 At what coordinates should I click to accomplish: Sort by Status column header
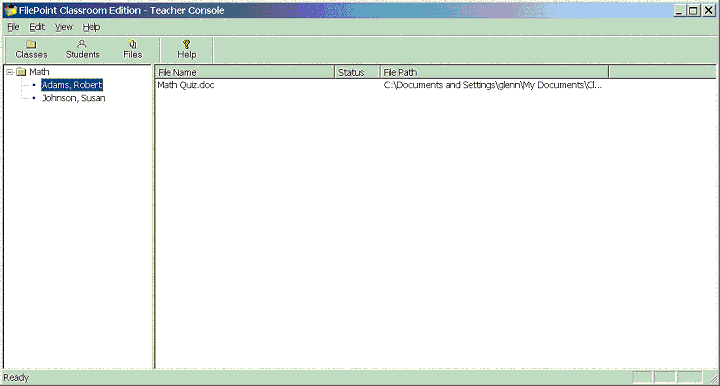tap(358, 72)
